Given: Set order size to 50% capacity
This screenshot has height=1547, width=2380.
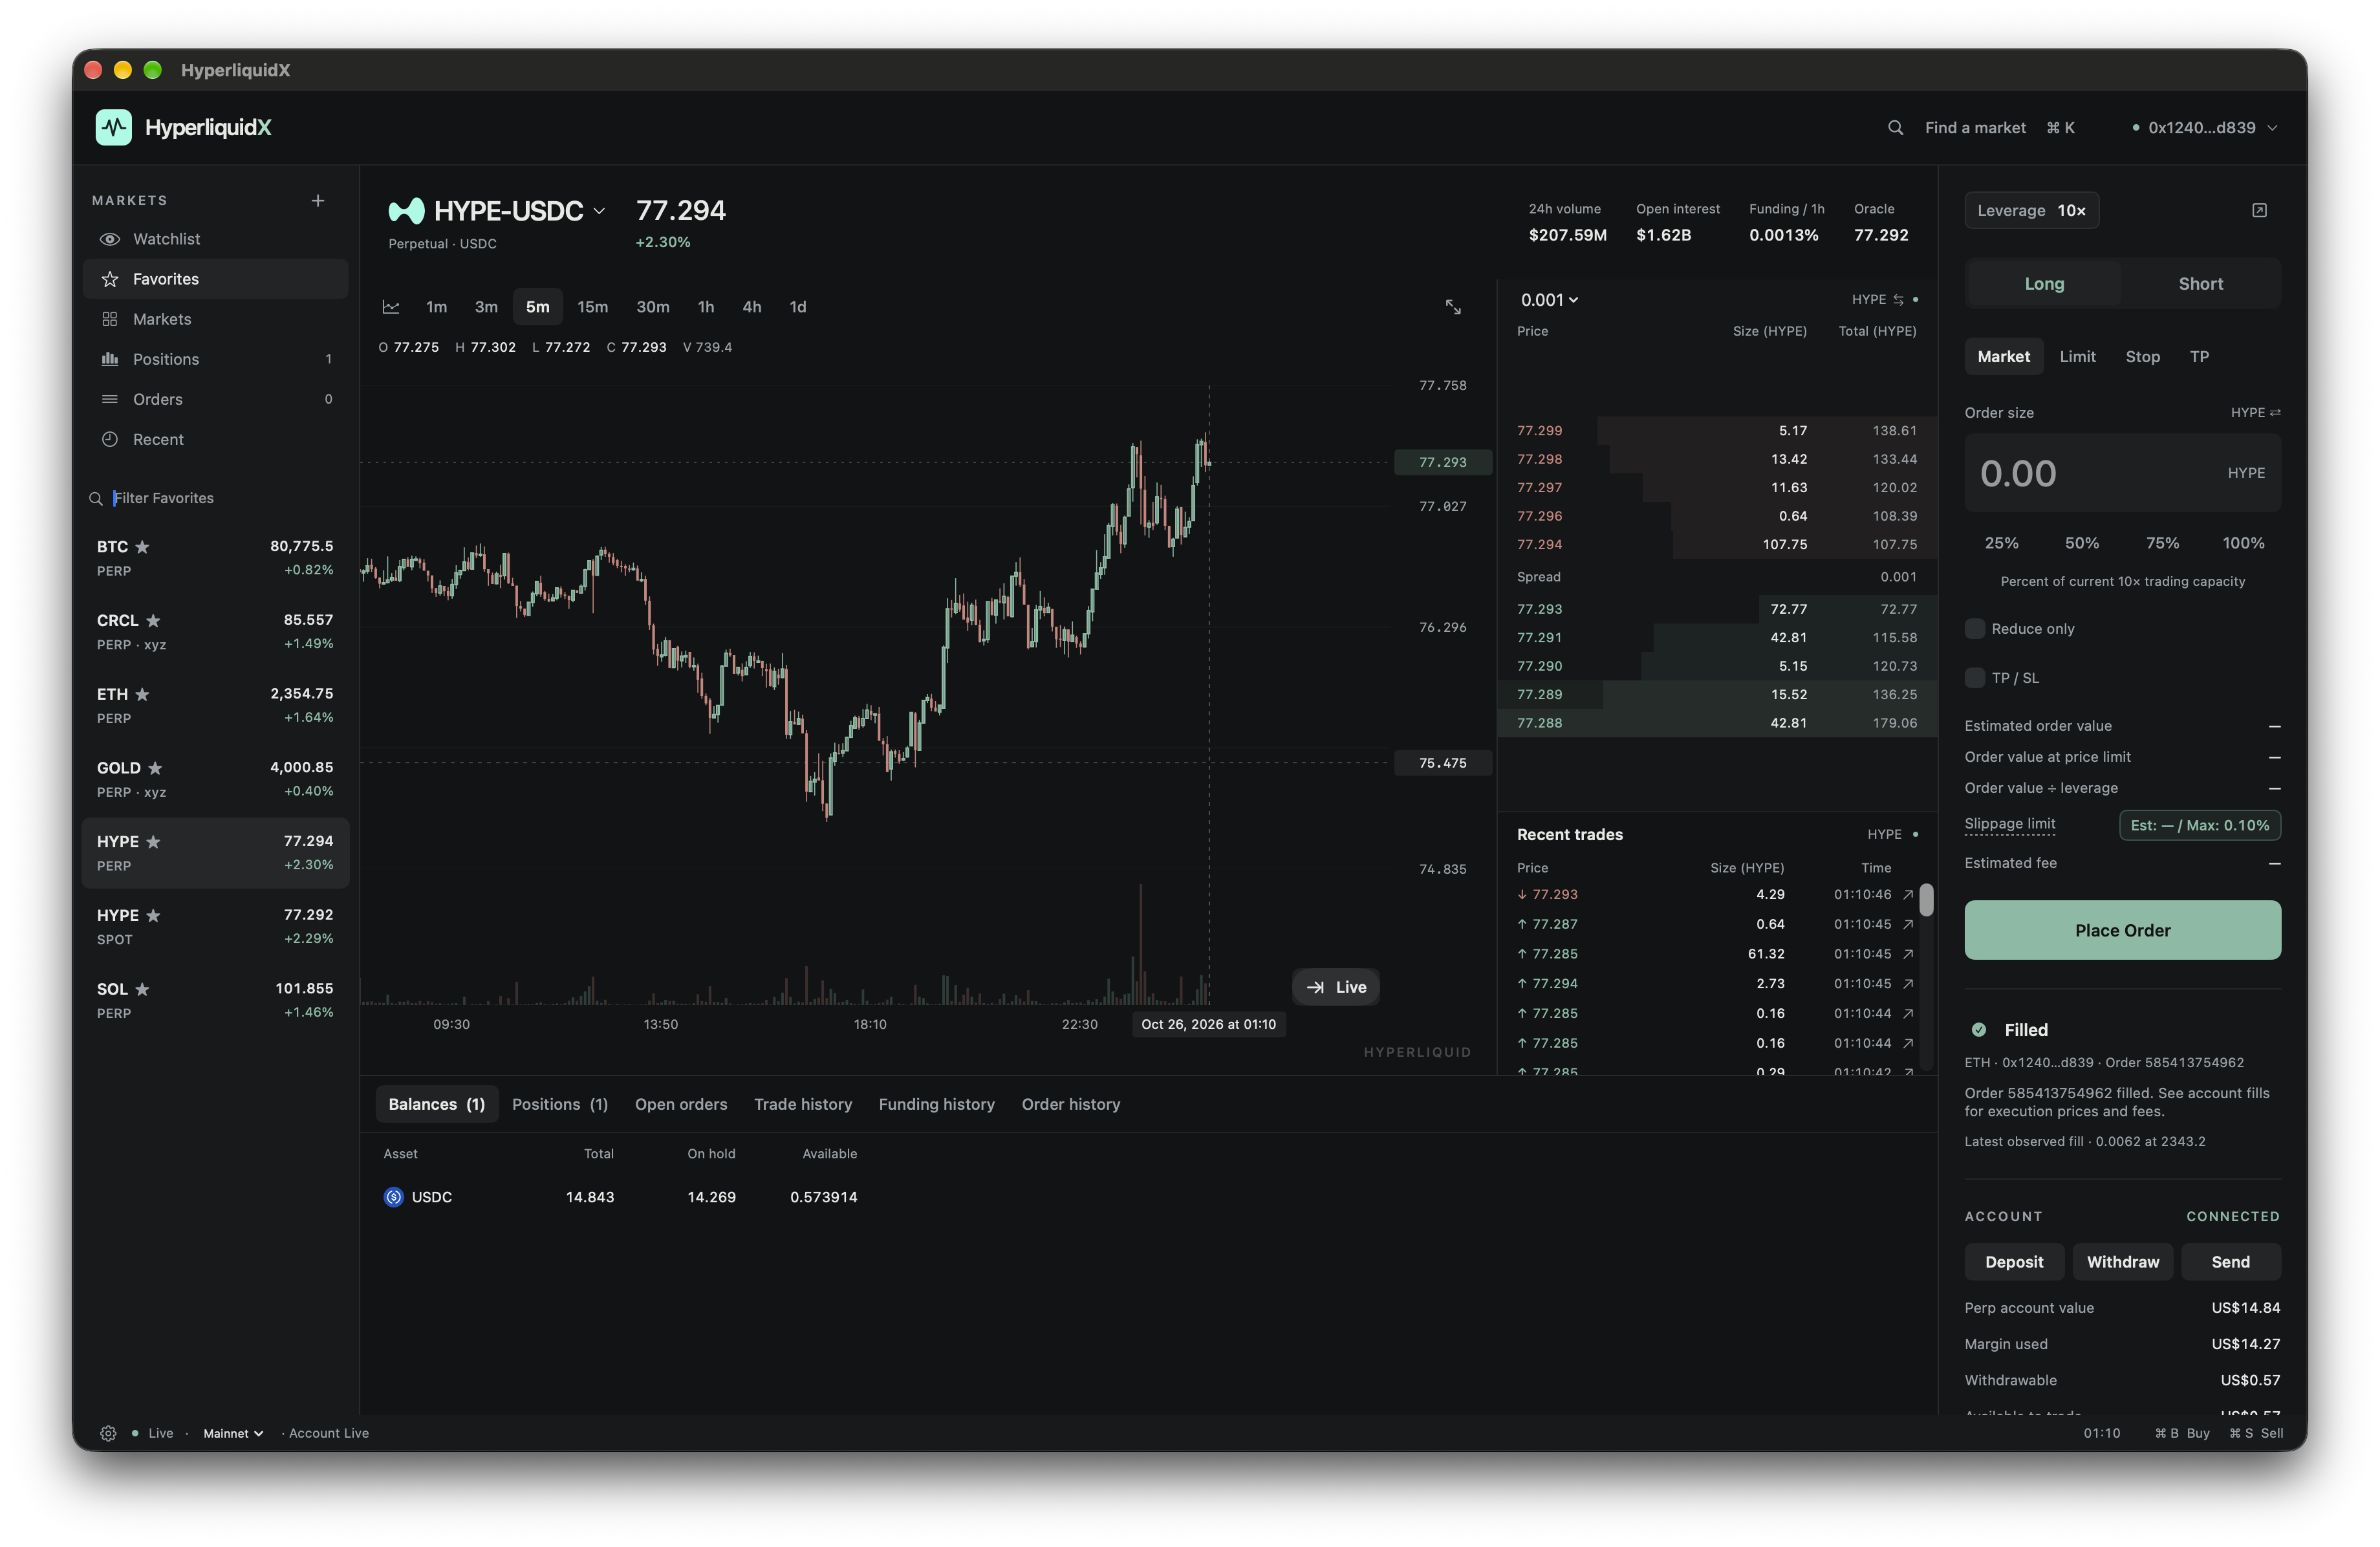Looking at the screenshot, I should [x=2082, y=543].
